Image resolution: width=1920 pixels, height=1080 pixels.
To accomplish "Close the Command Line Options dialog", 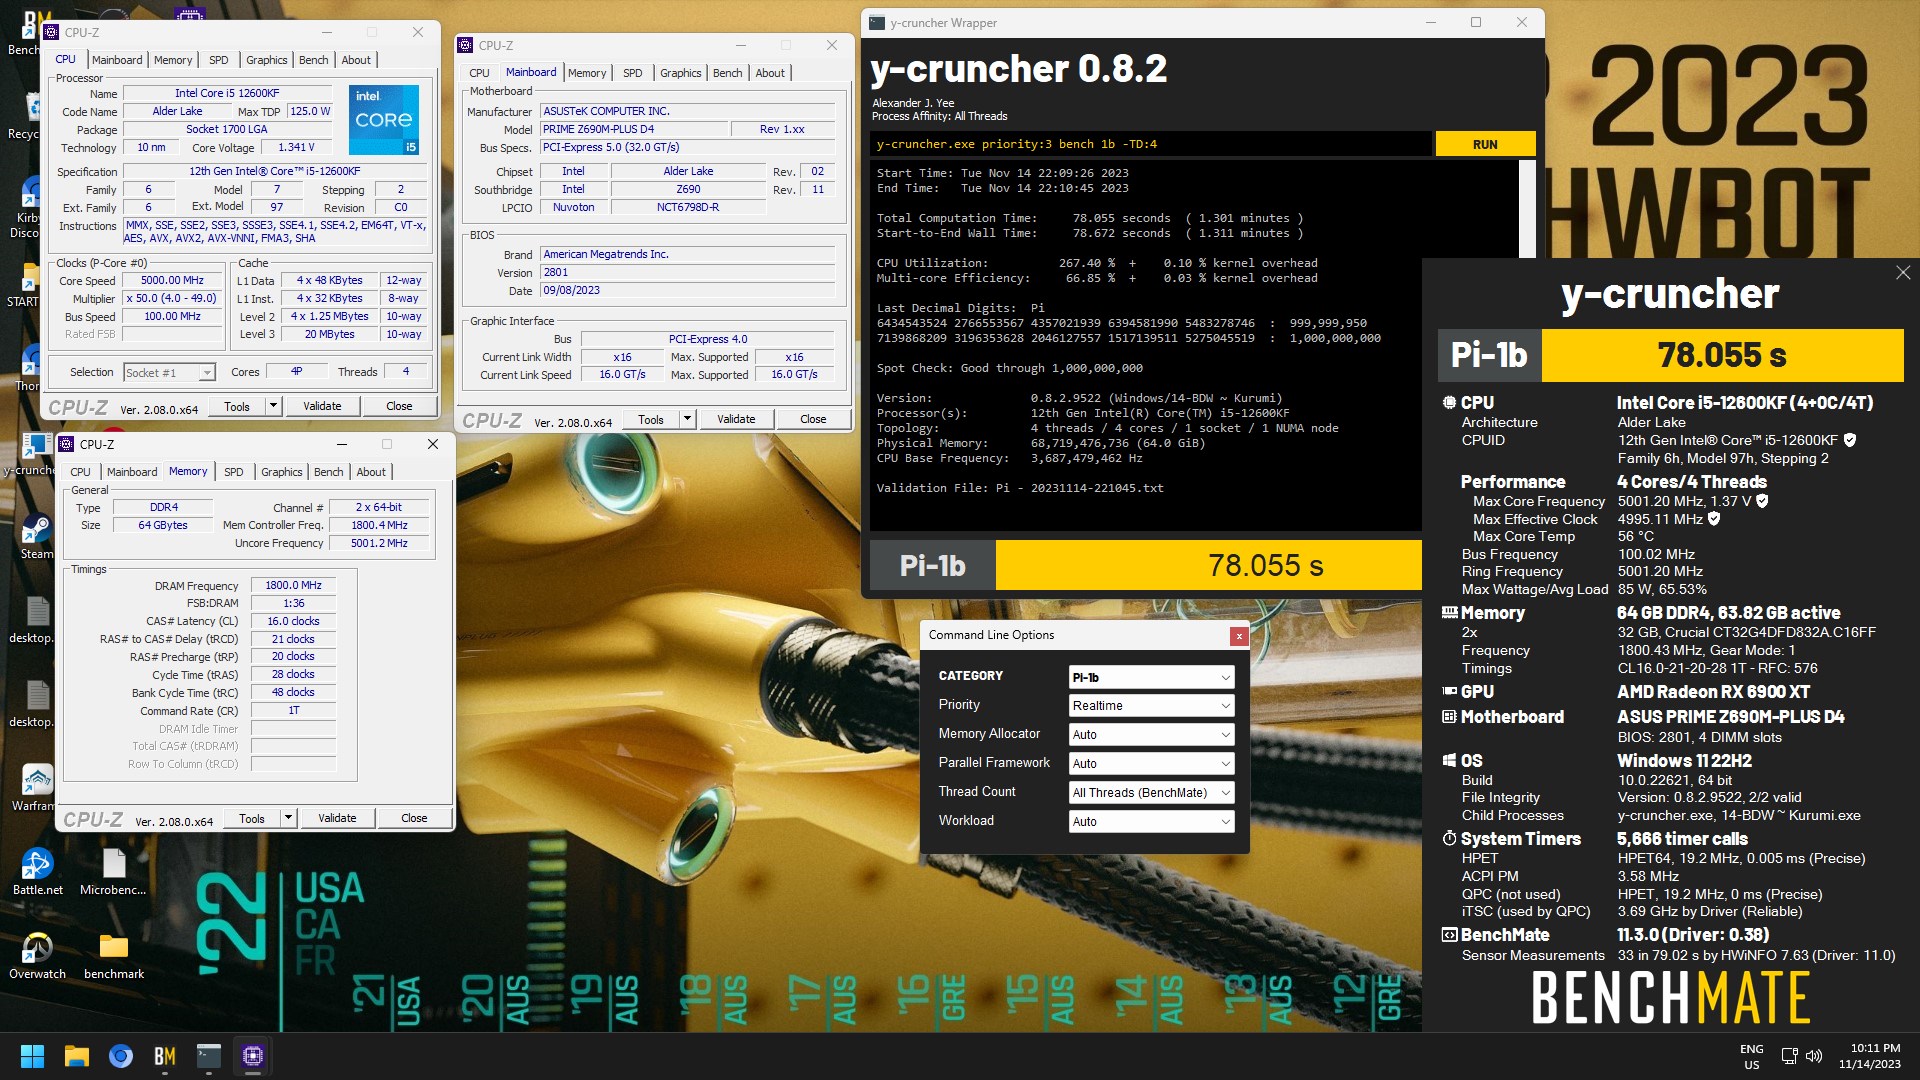I will [1238, 636].
